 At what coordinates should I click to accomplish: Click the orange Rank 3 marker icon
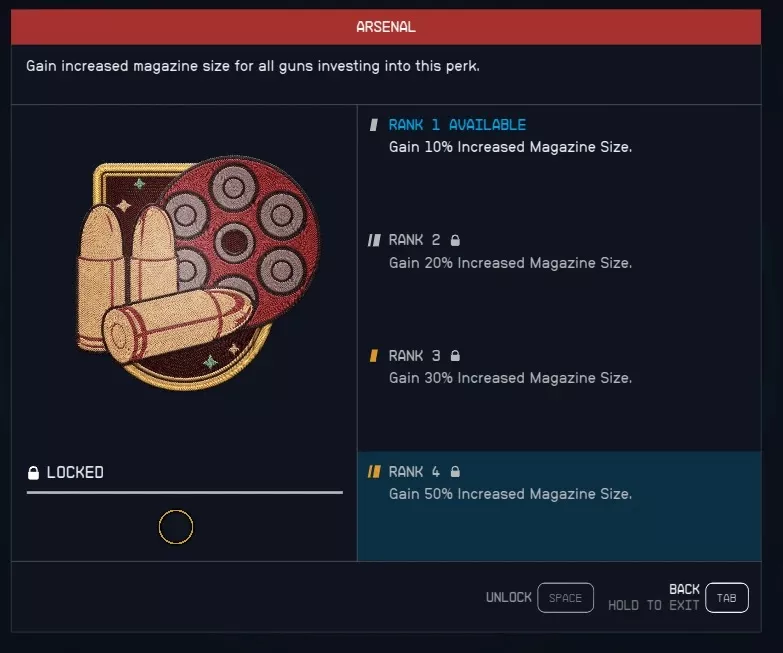tap(374, 356)
